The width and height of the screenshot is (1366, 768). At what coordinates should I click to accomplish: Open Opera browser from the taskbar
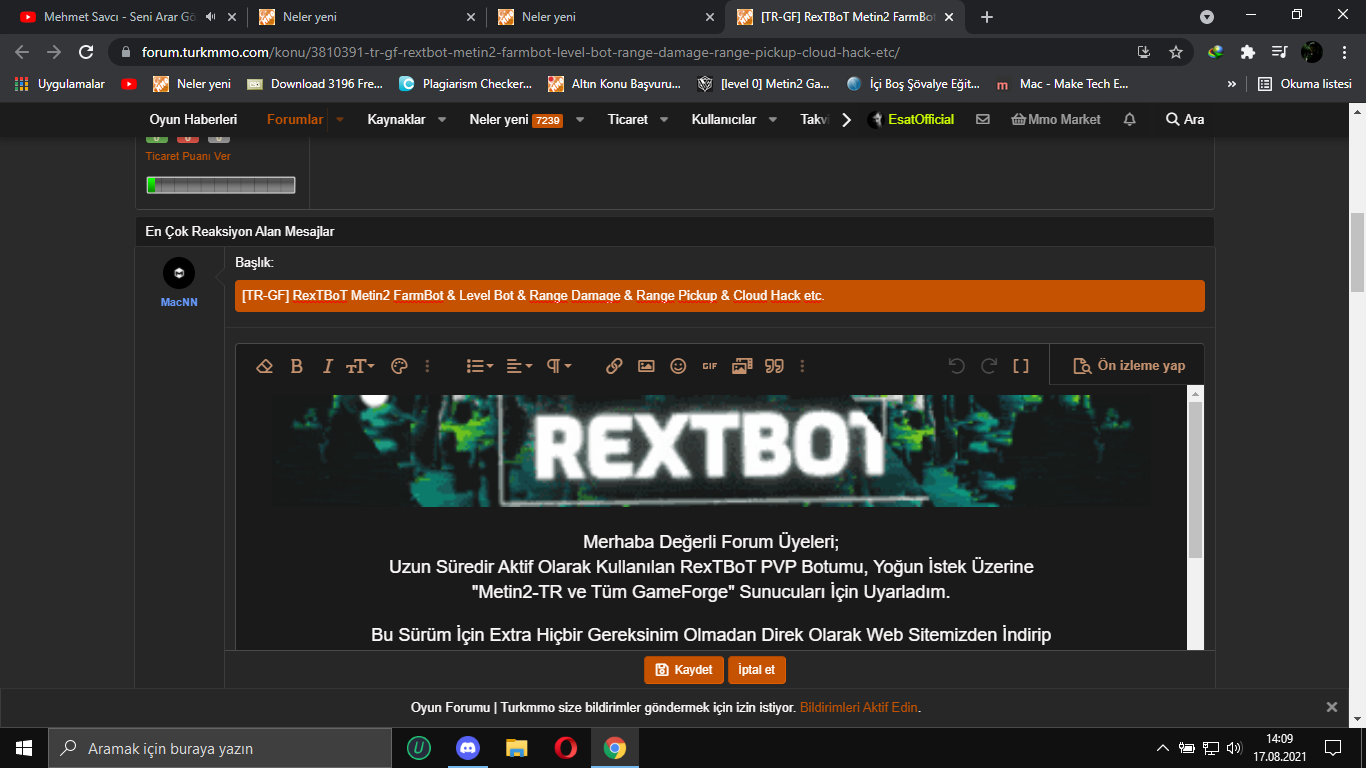coord(565,748)
